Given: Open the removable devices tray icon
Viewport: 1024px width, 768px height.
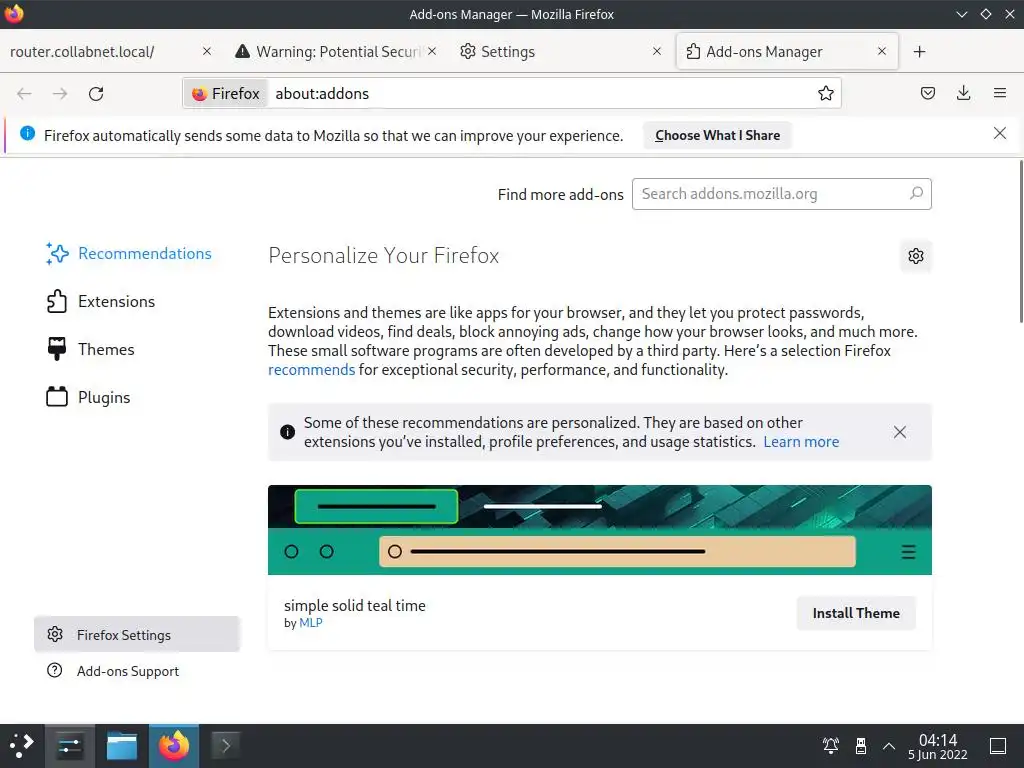Looking at the screenshot, I should click(860, 746).
